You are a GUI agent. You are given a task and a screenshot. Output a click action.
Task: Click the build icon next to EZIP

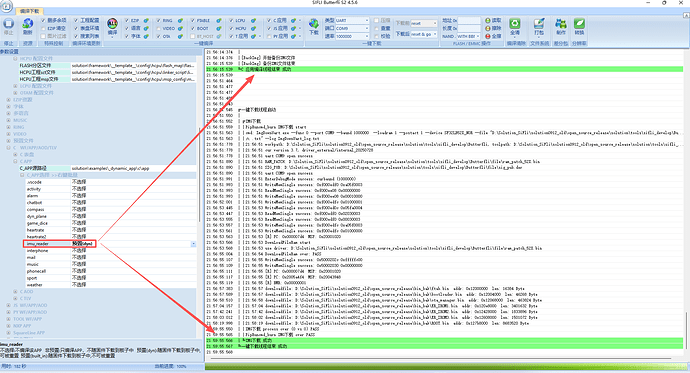tap(146, 20)
